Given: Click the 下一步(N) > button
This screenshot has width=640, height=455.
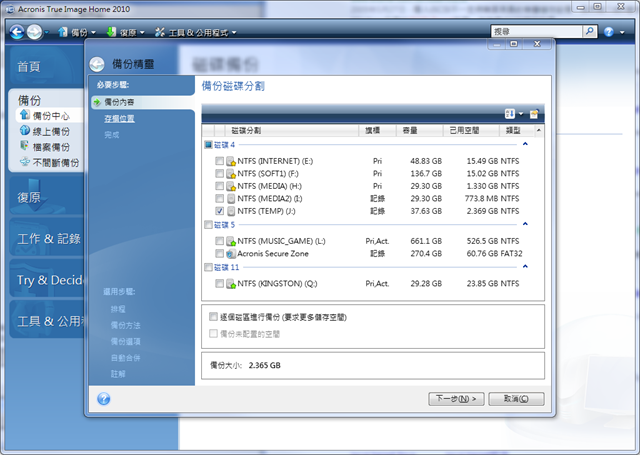Looking at the screenshot, I should [x=456, y=399].
